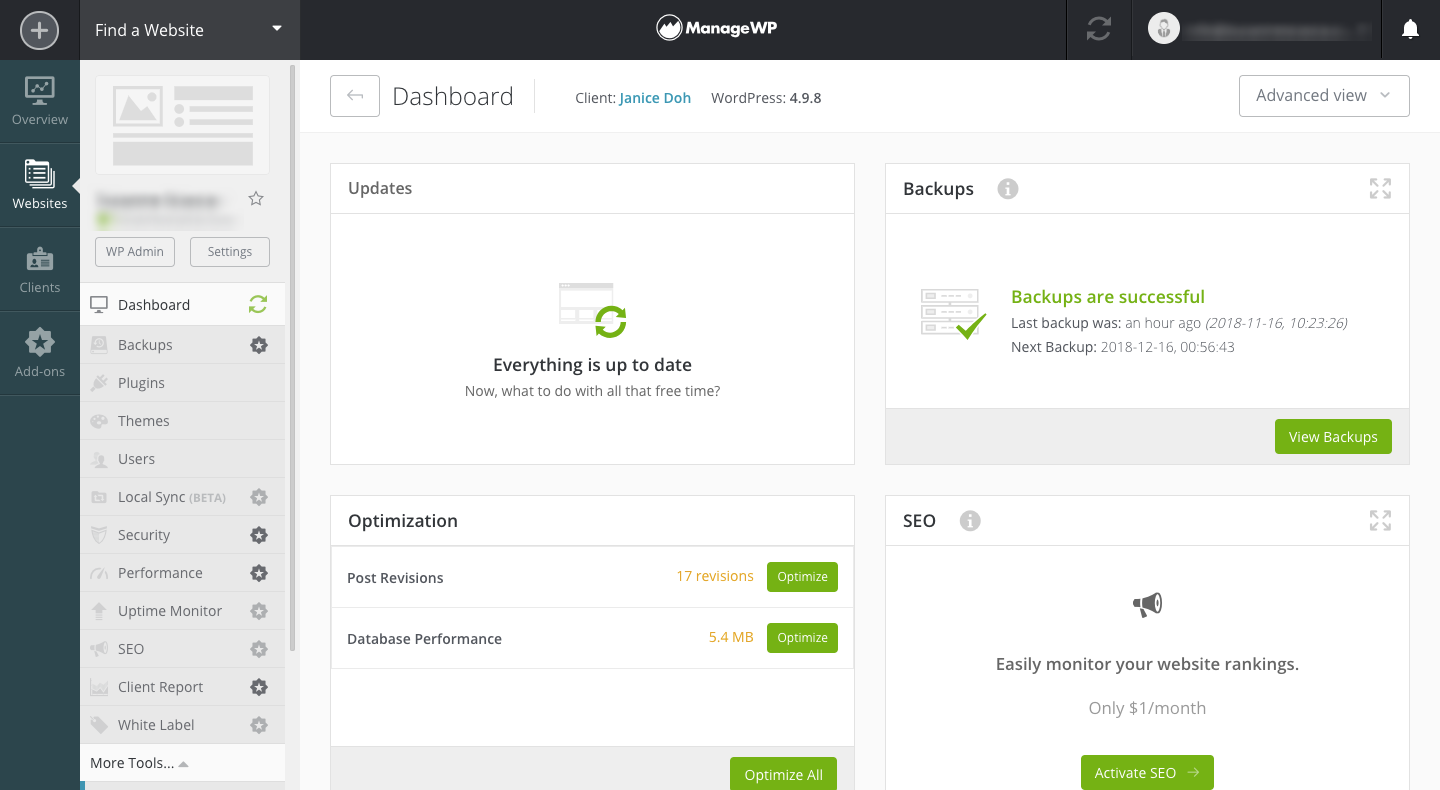Open Plugins in the sidebar
The width and height of the screenshot is (1440, 790).
141,383
